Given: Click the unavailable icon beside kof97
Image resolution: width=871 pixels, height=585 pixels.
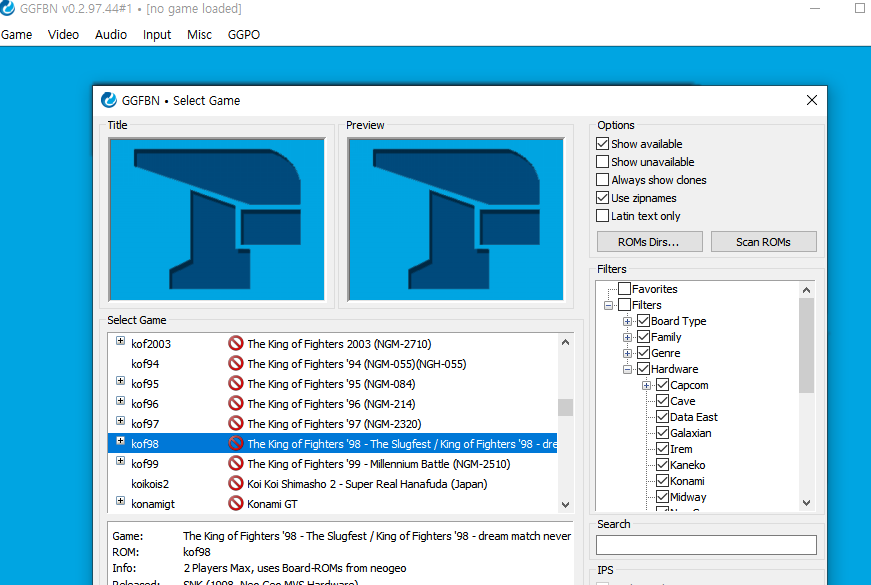Looking at the screenshot, I should click(x=236, y=423).
